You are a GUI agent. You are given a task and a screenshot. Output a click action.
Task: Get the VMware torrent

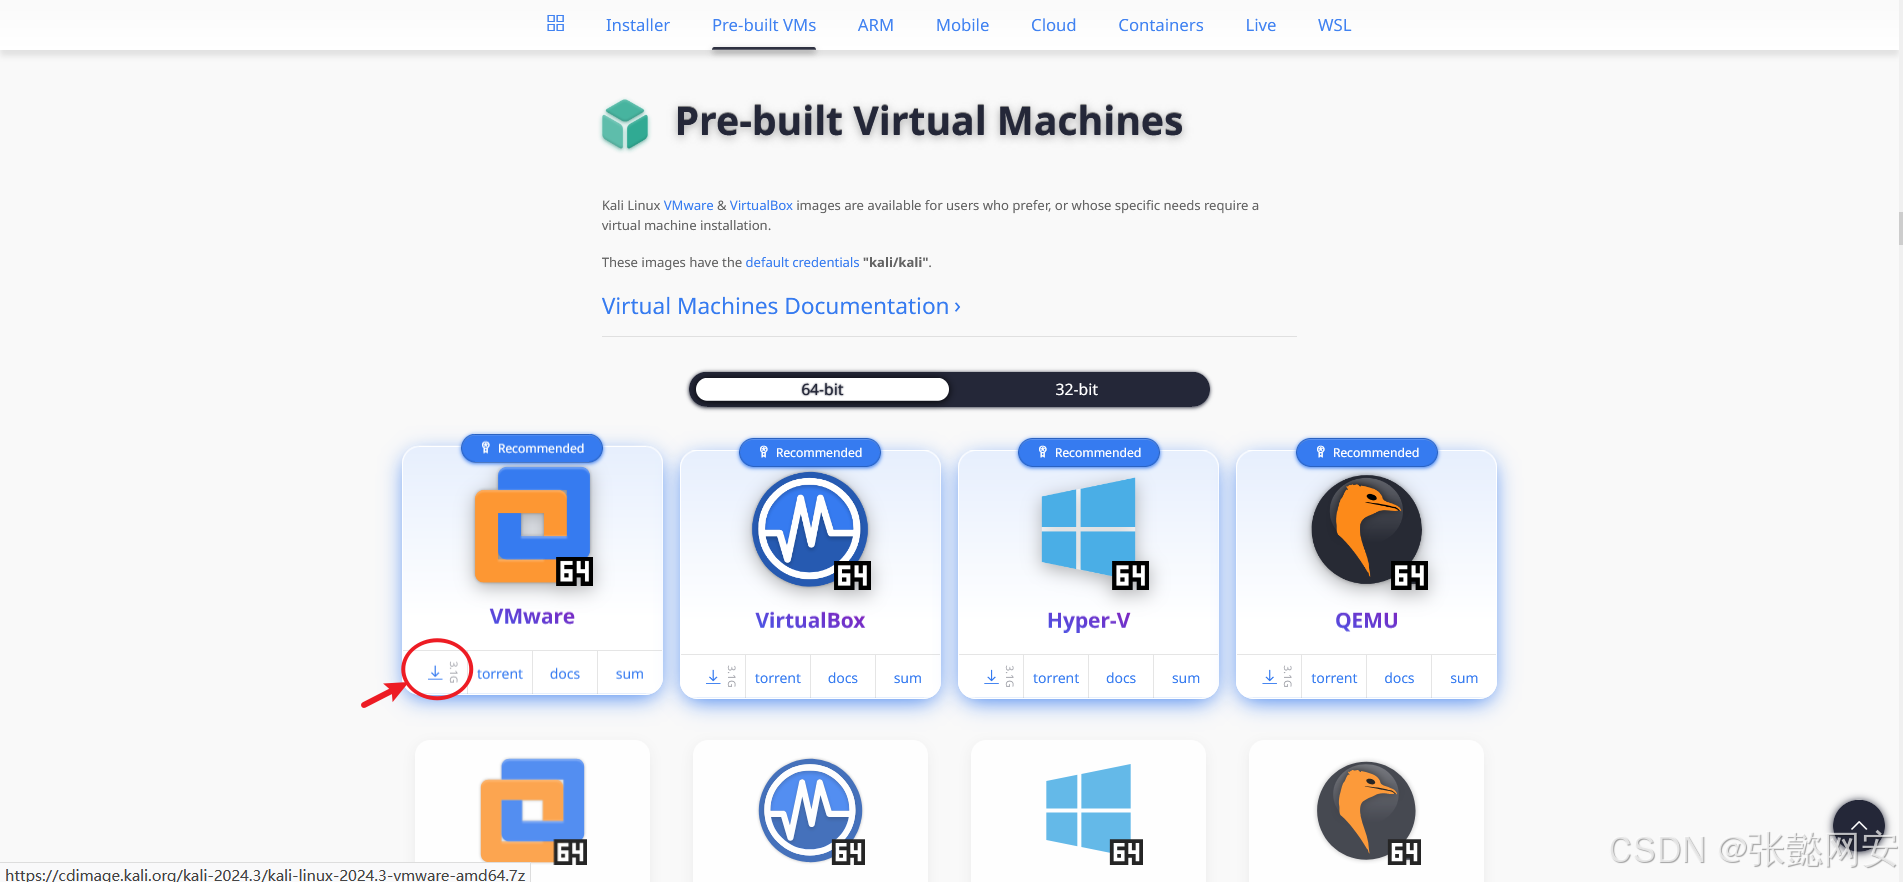tap(500, 674)
